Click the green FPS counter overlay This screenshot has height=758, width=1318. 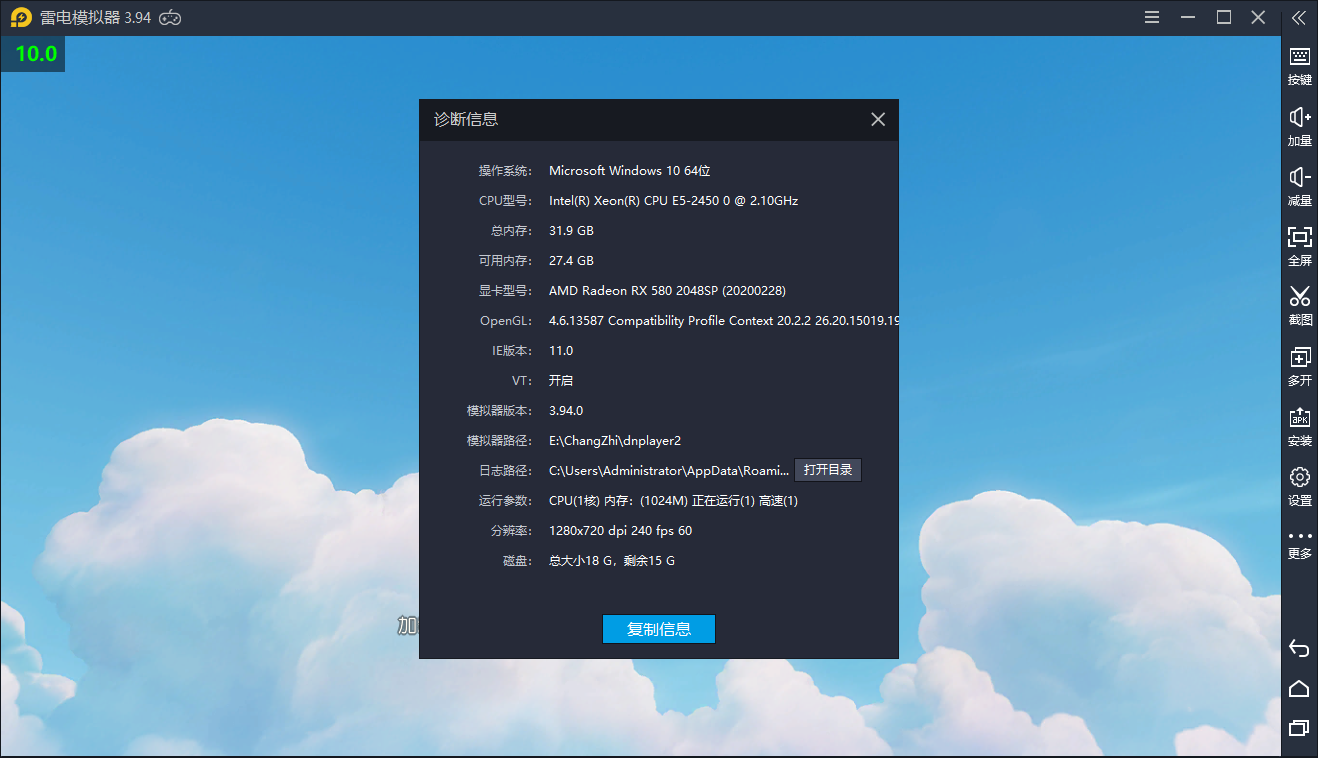pos(35,54)
